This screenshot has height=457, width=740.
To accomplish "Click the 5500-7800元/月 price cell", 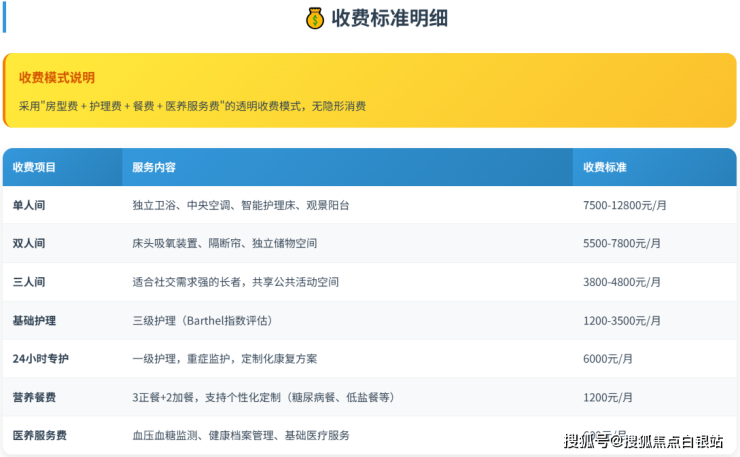I will coord(621,243).
